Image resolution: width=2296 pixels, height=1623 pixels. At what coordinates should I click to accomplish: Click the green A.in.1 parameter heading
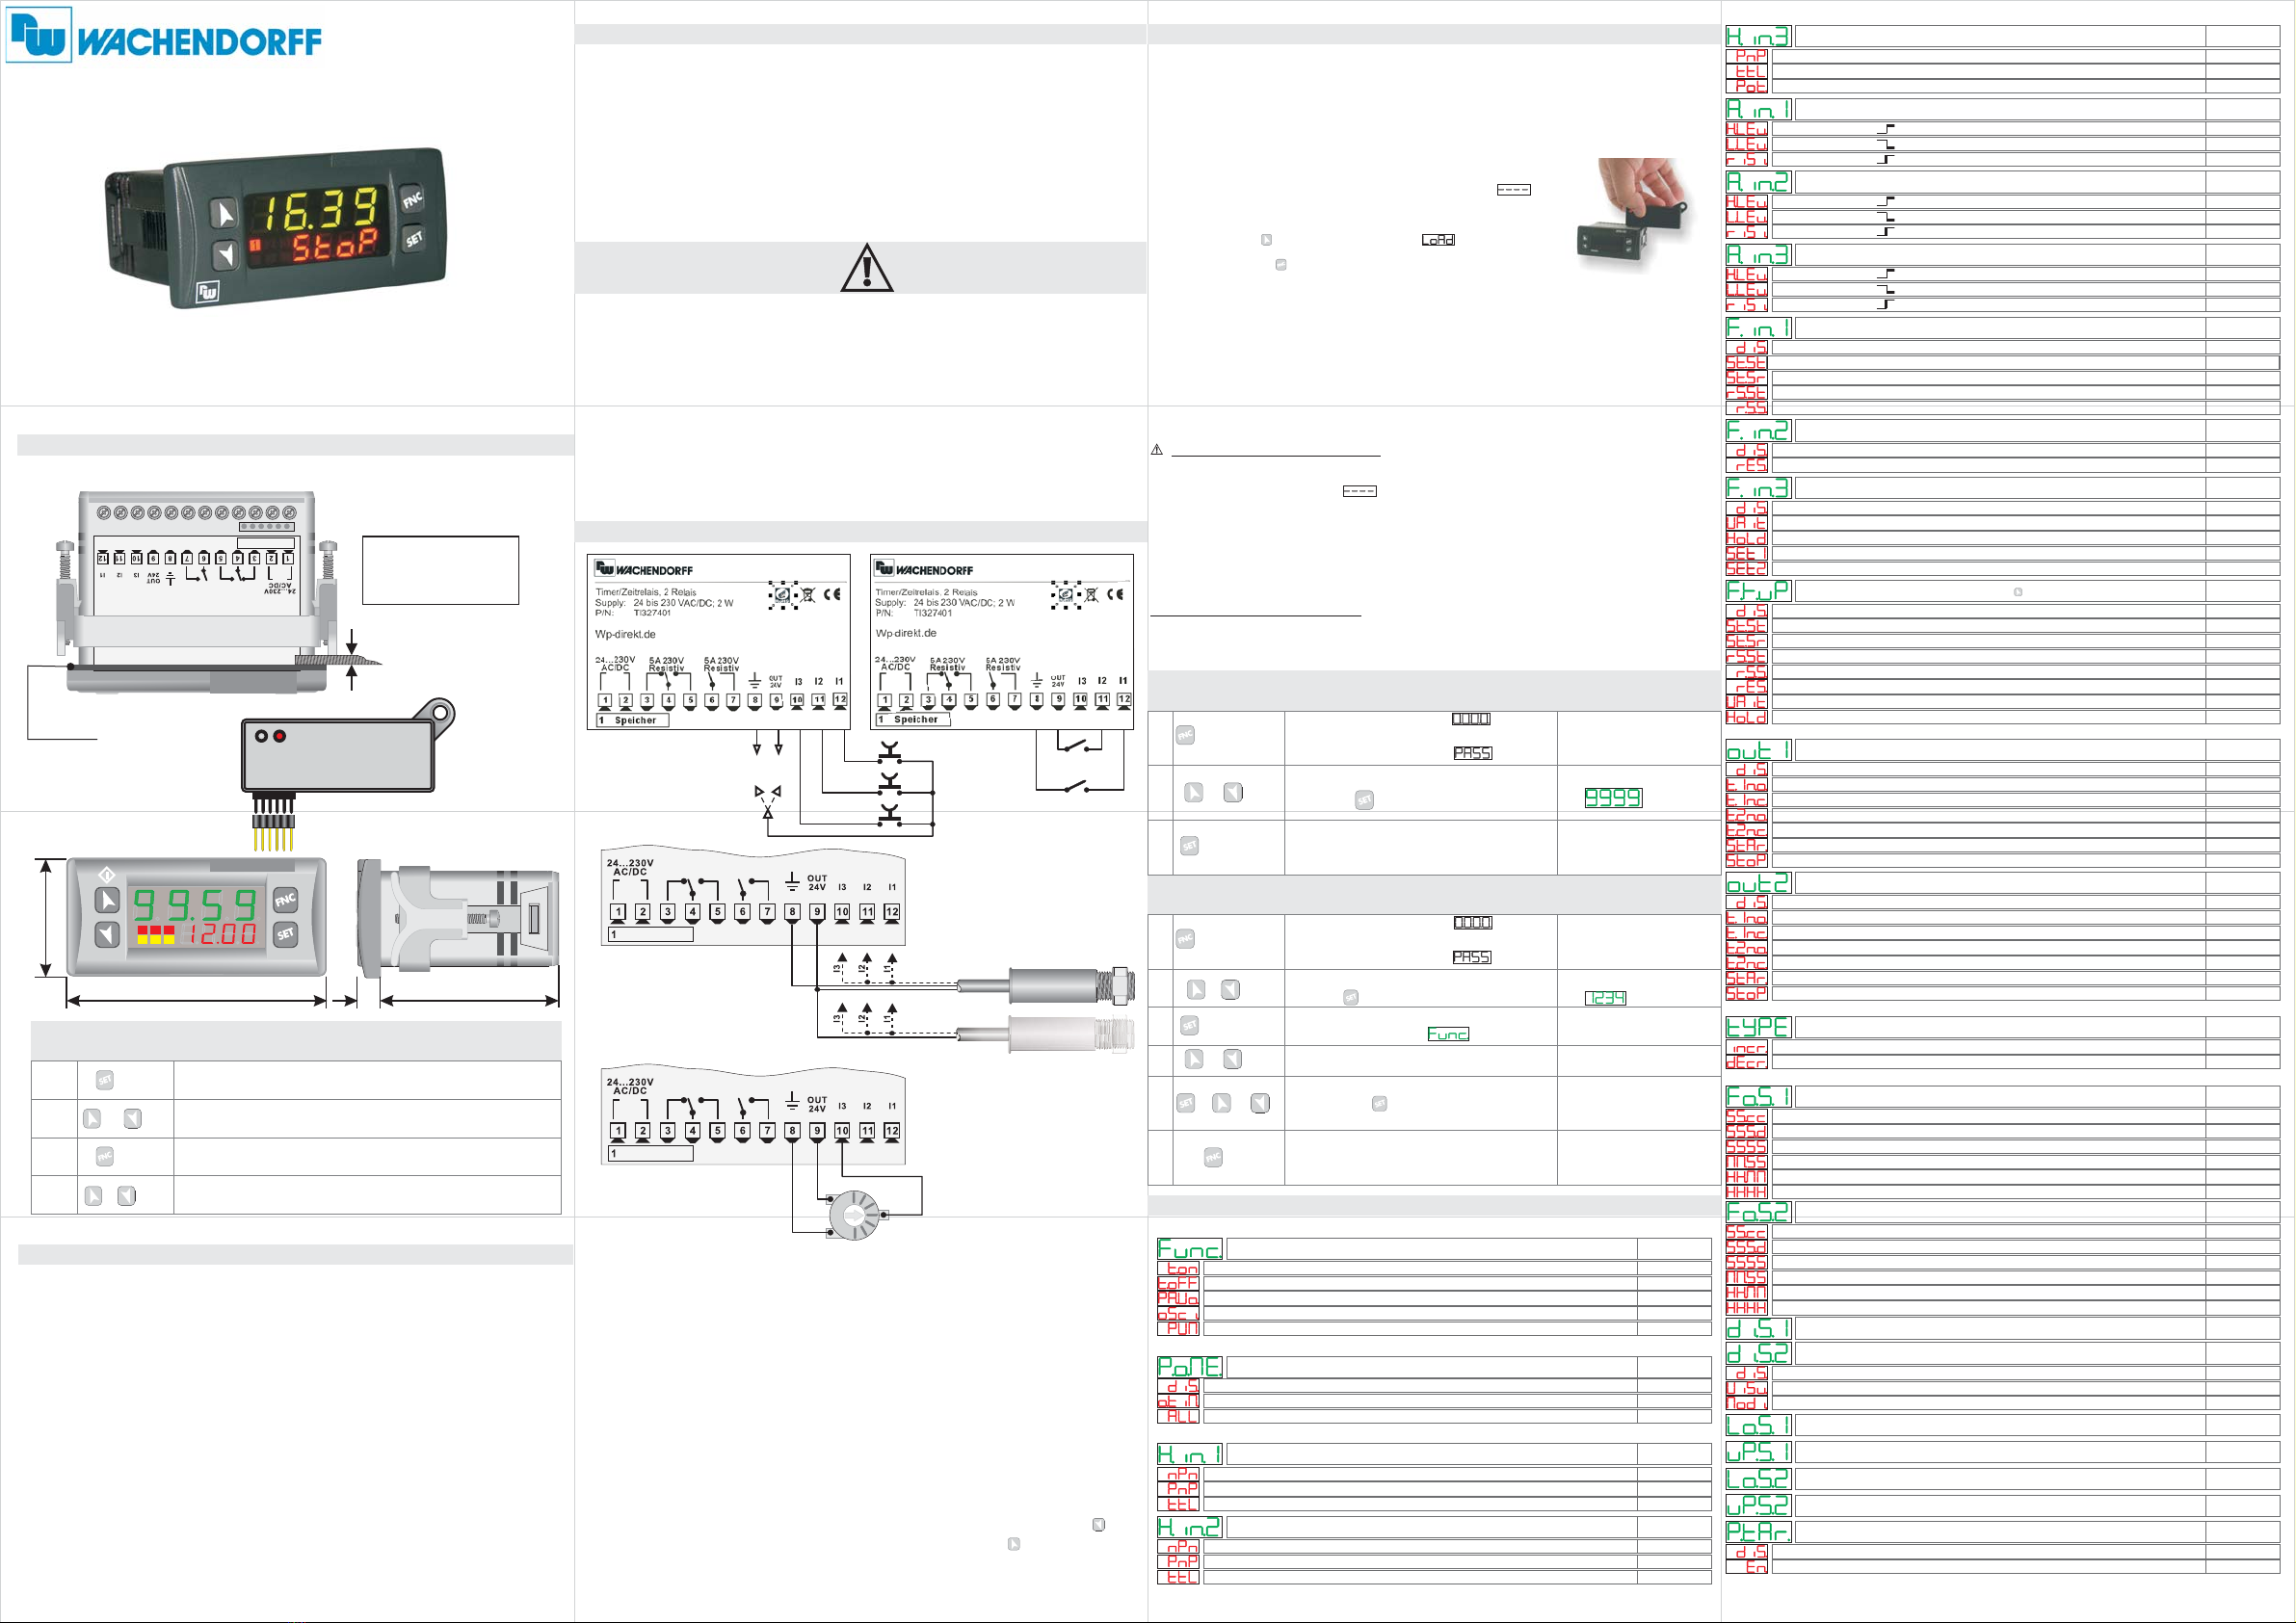[1758, 109]
